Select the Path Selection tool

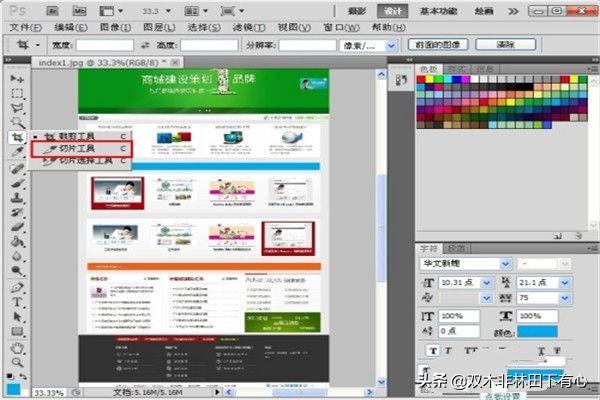(x=17, y=317)
